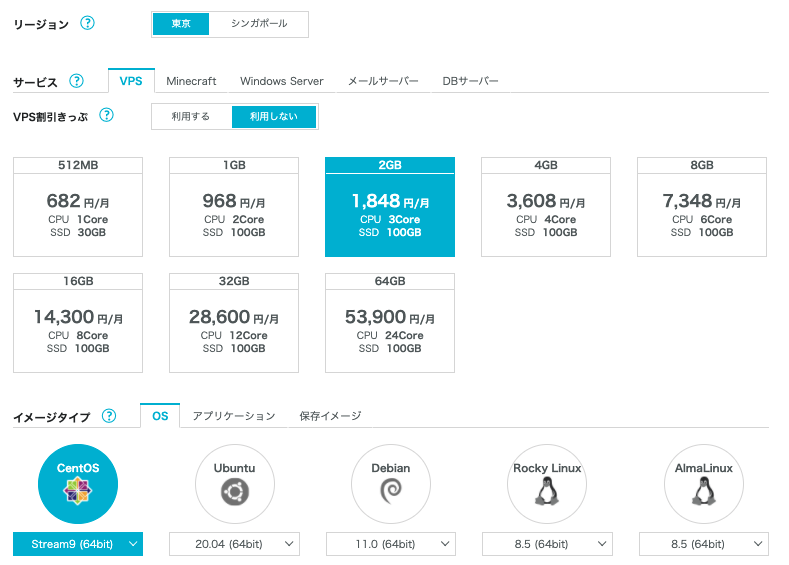Screen dimensions: 789x565
Task: Open the Ubuntu 20.04 (64bit) version dropdown
Action: click(234, 544)
